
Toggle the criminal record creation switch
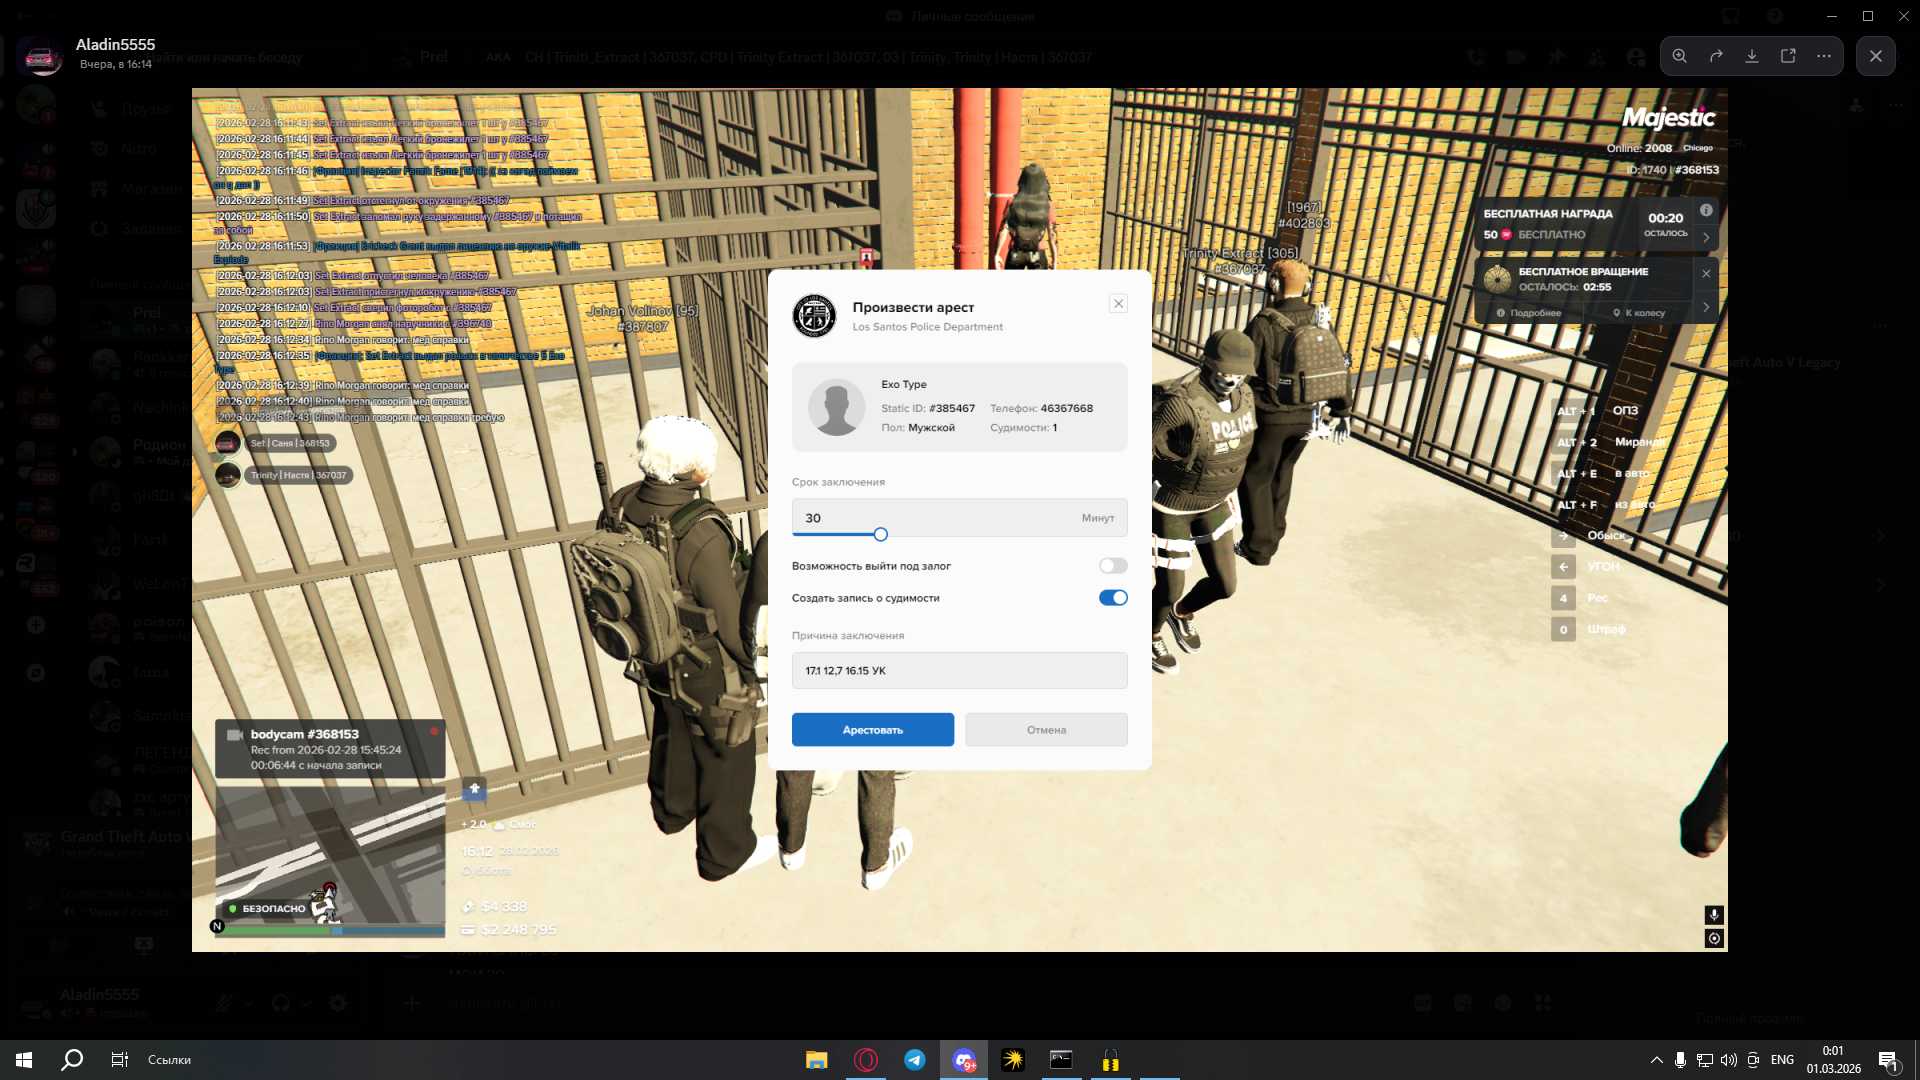[x=1113, y=598]
